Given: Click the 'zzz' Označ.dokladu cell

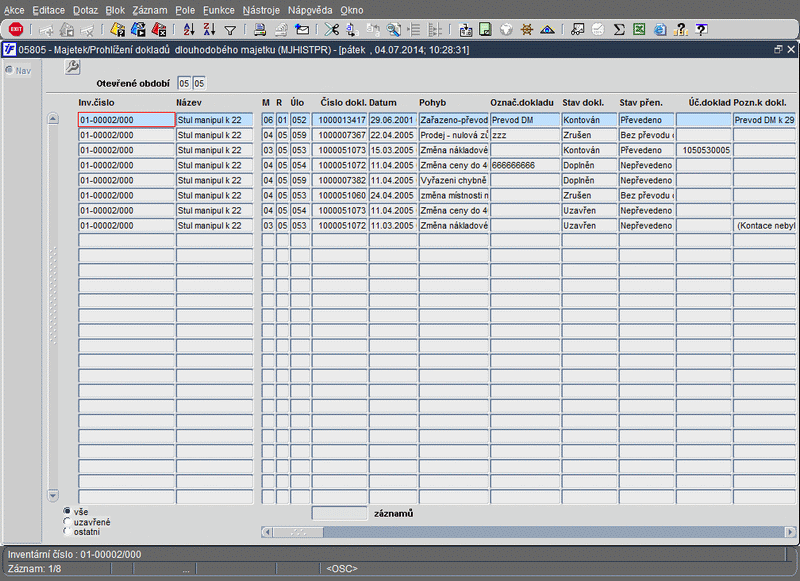Looking at the screenshot, I should (x=525, y=135).
